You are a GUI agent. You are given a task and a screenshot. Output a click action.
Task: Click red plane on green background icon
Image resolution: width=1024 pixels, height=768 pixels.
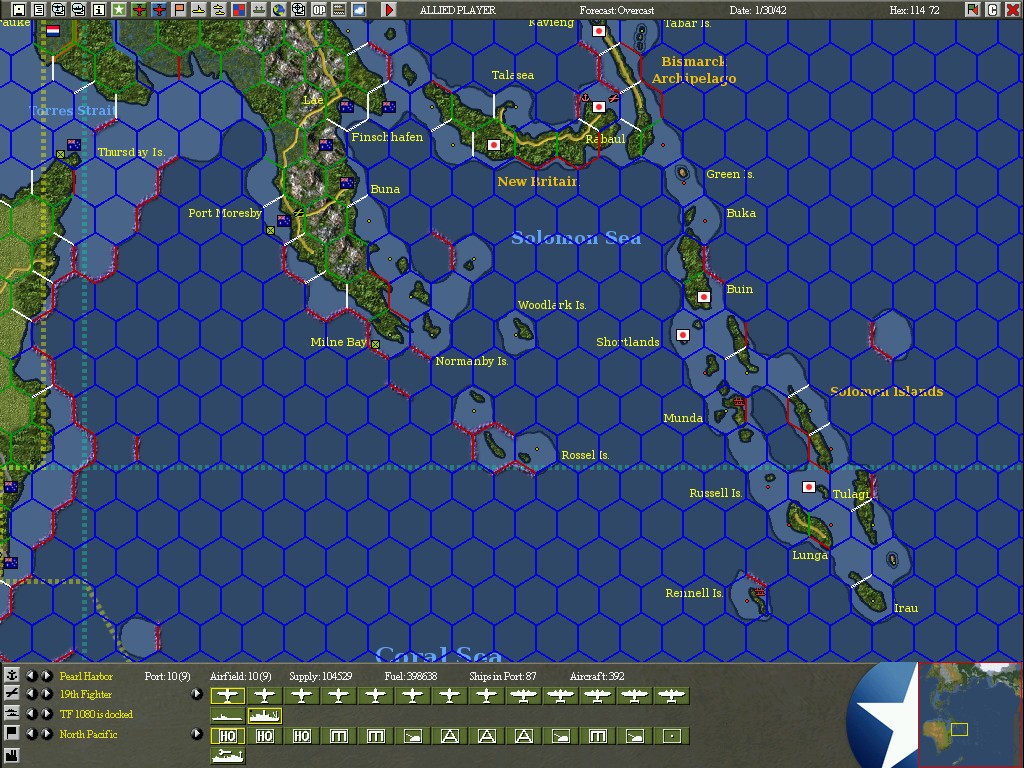pos(138,9)
